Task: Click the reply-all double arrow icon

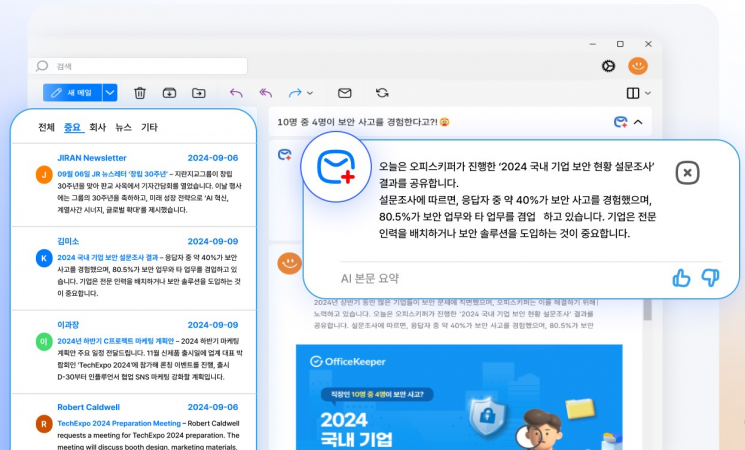Action: pos(266,93)
